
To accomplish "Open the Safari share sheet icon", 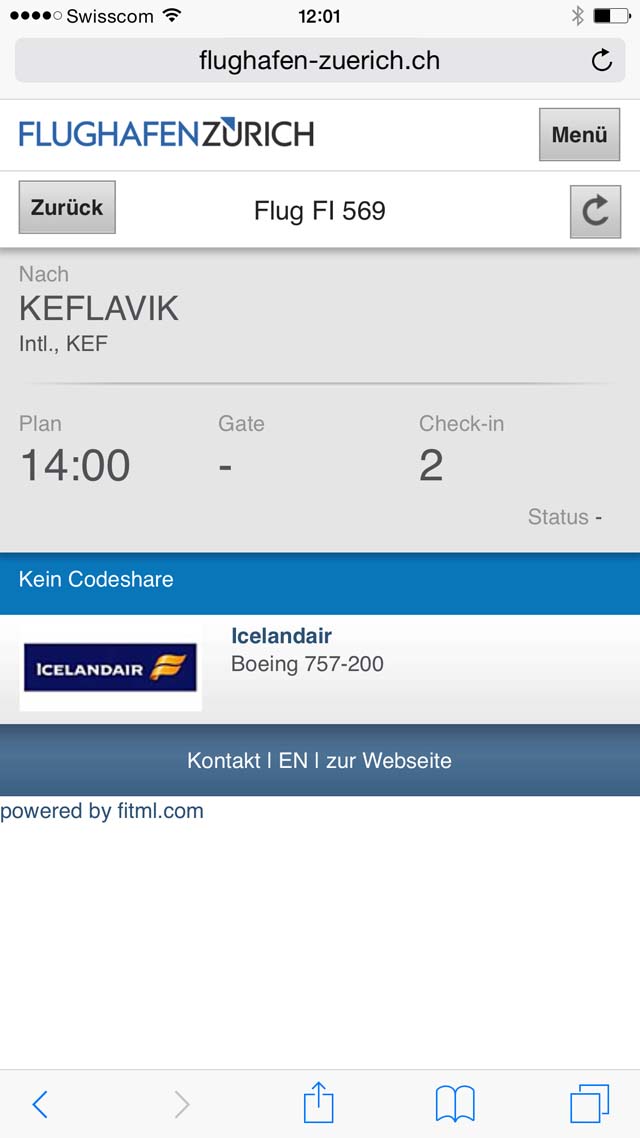I will 319,1102.
